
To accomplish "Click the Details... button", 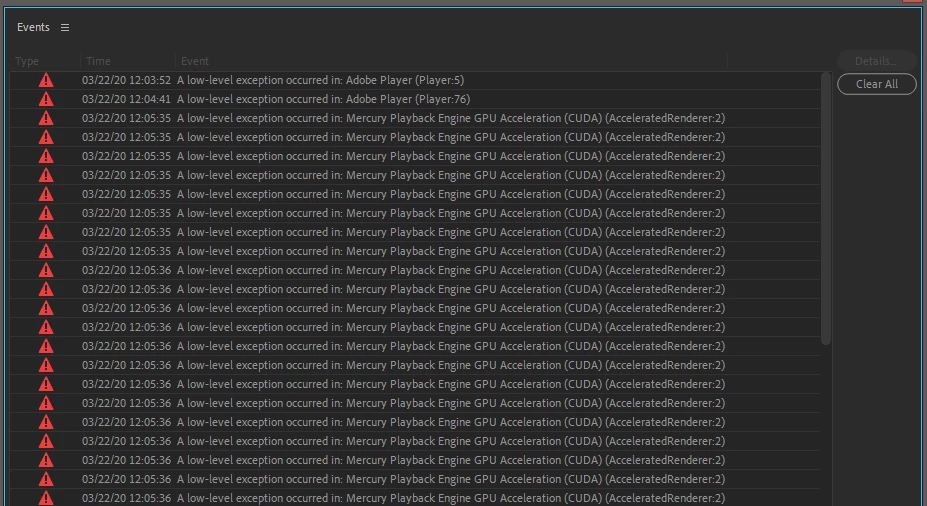I will pyautogui.click(x=877, y=61).
